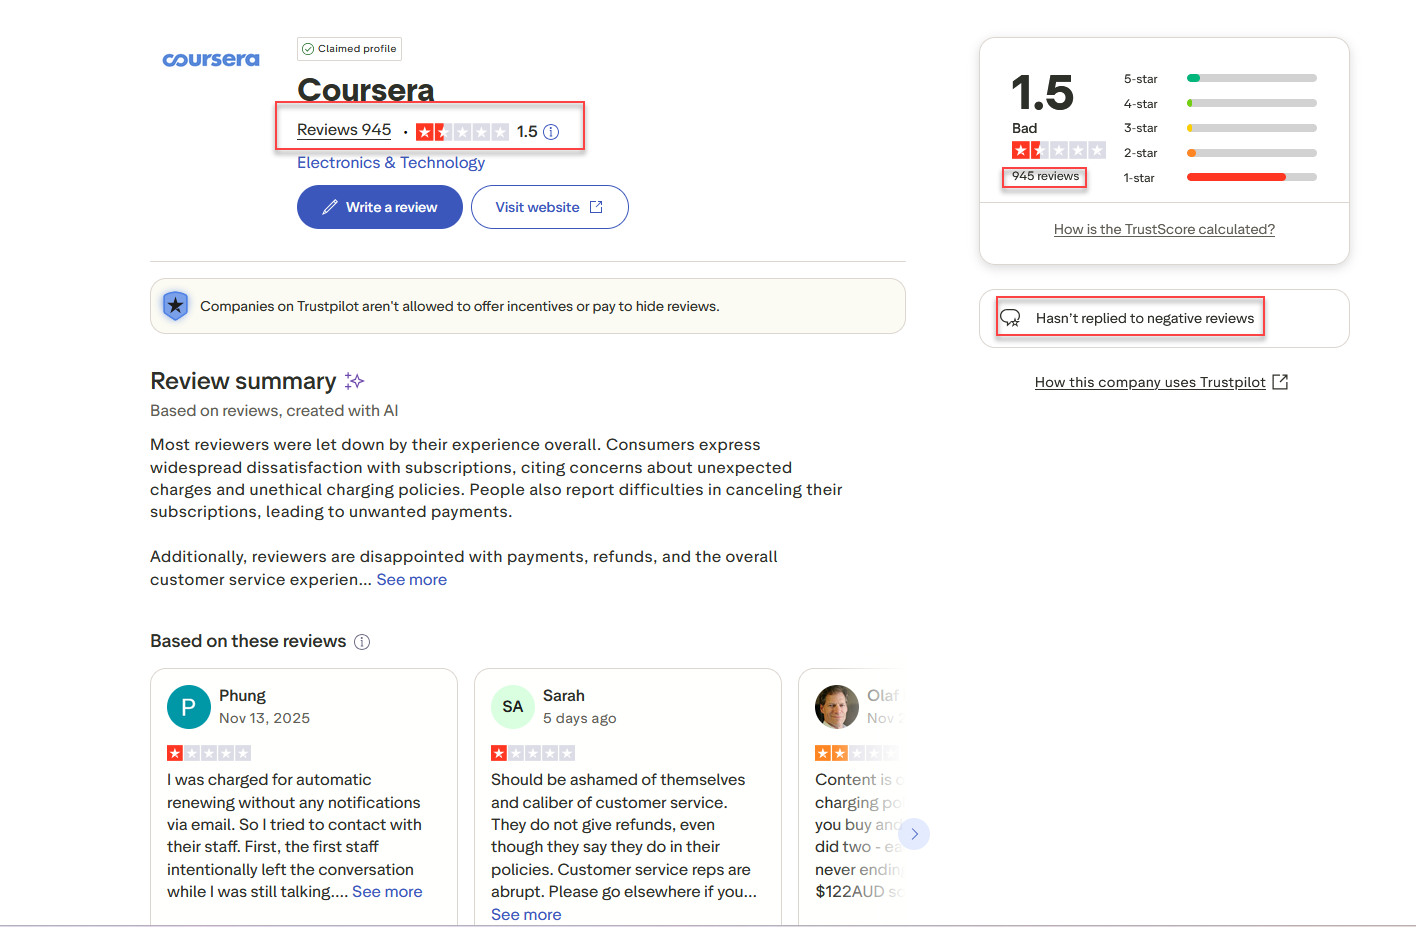Click the 5 days ago date
This screenshot has height=927, width=1416.
click(x=580, y=718)
